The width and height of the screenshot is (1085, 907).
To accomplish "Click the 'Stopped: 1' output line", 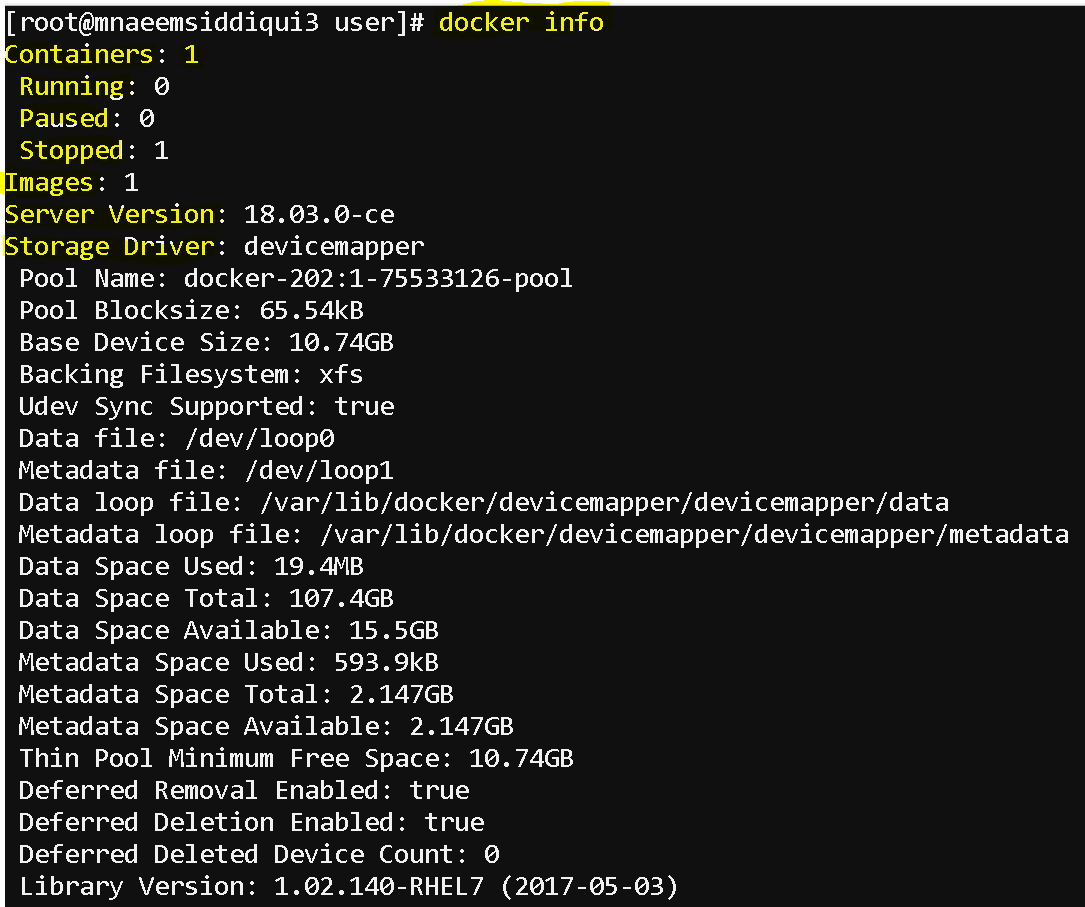I will pyautogui.click(x=94, y=150).
